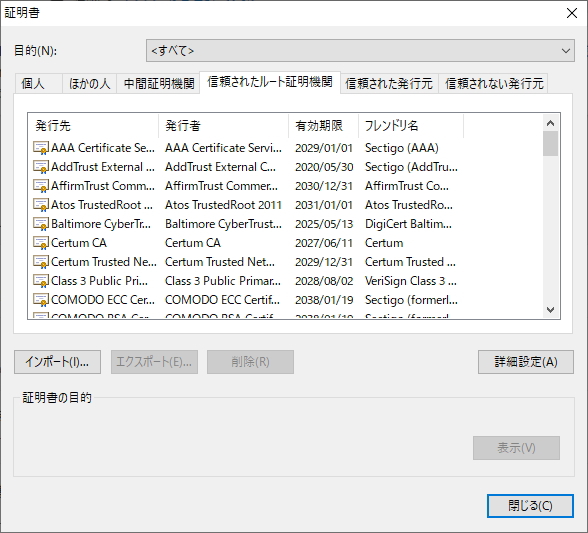
Task: Click issuer 'Certum CA' in 発行者 column
Action: point(193,243)
